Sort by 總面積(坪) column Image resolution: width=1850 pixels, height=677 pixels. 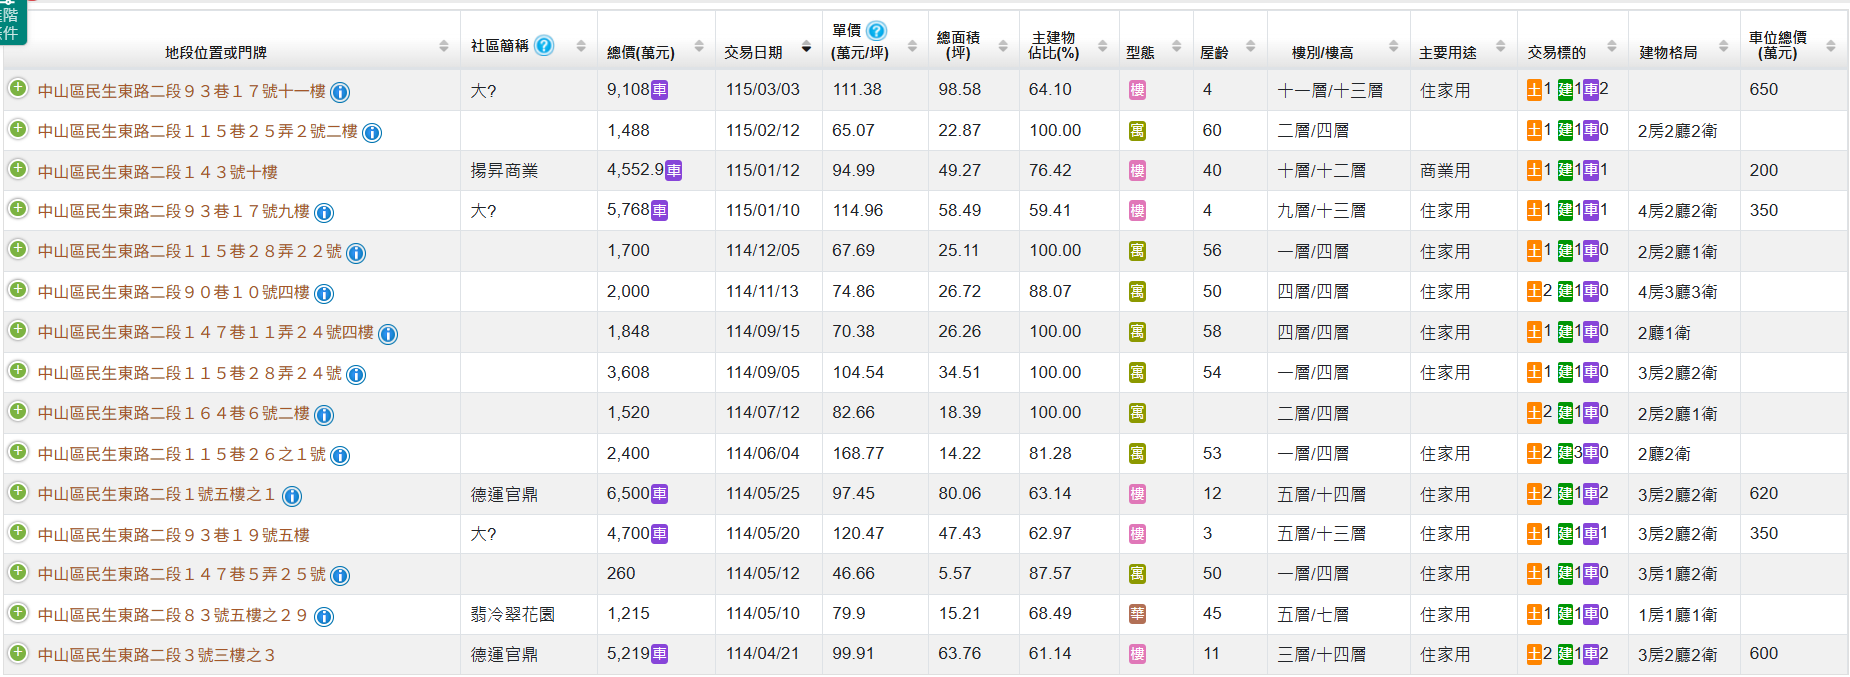(x=1003, y=46)
